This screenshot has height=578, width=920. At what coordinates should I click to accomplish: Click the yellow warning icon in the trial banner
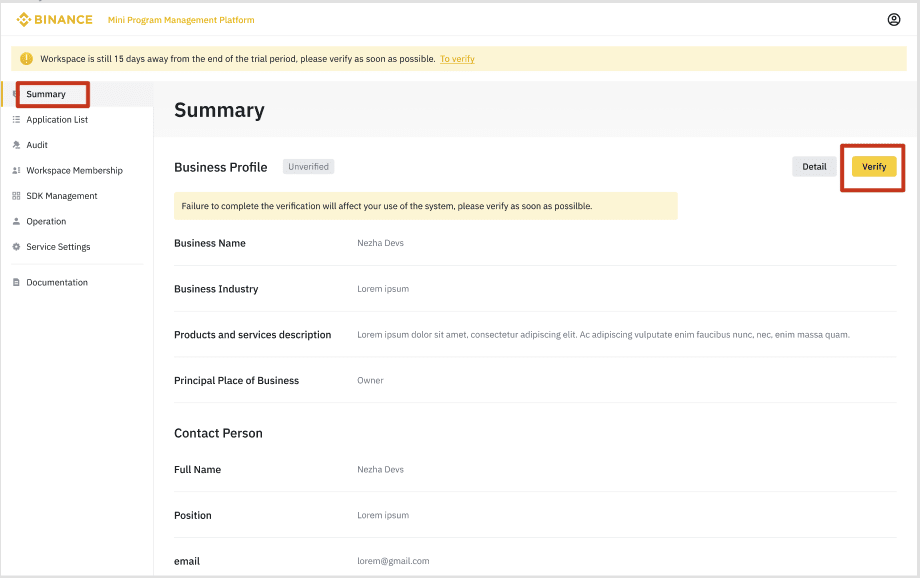point(26,59)
